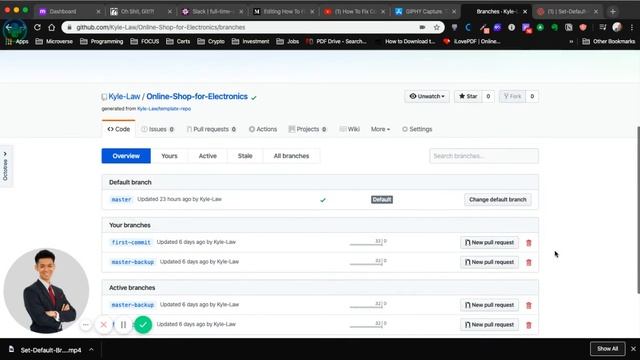Go to the Actions tab
This screenshot has height=360, width=640.
click(263, 129)
